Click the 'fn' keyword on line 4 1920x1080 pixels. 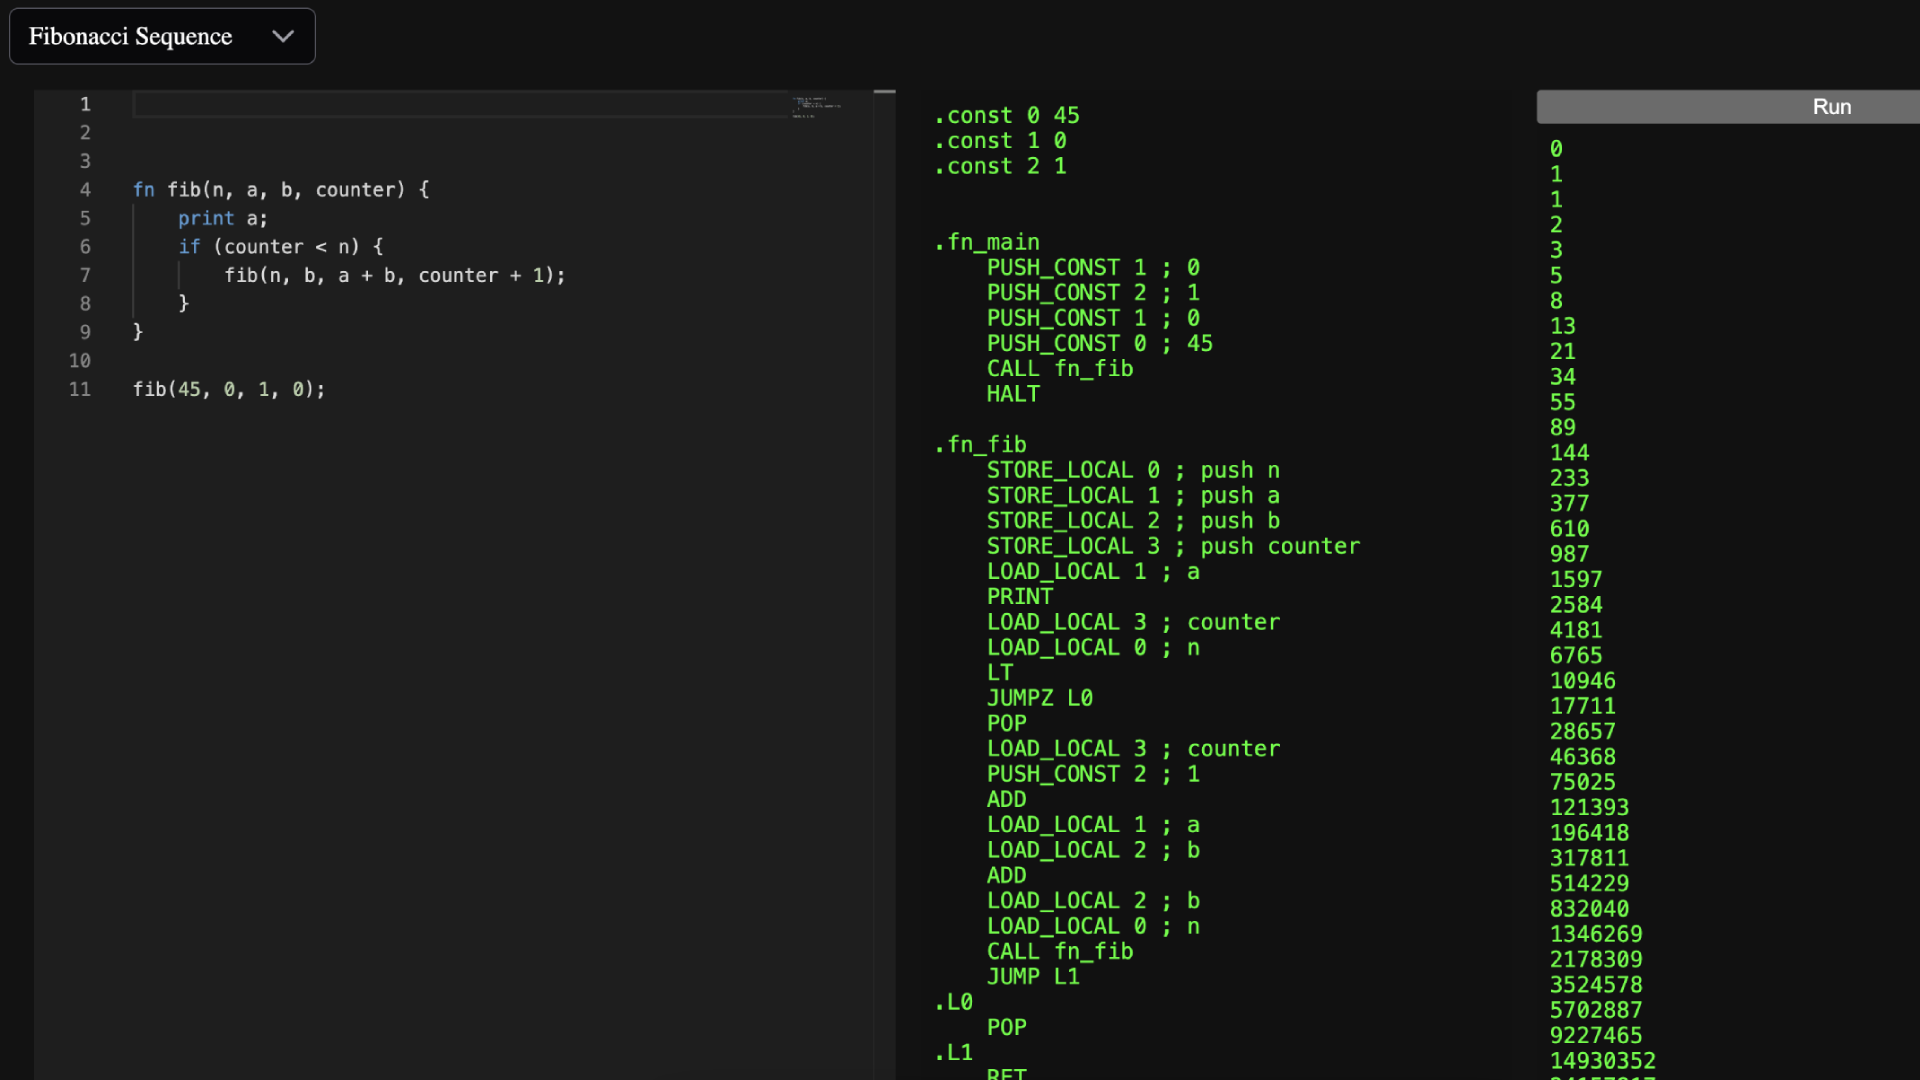pos(143,190)
